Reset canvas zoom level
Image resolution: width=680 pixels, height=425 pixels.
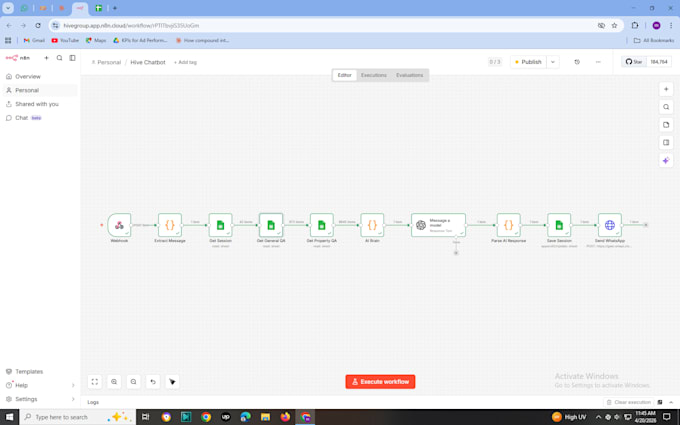click(x=153, y=382)
